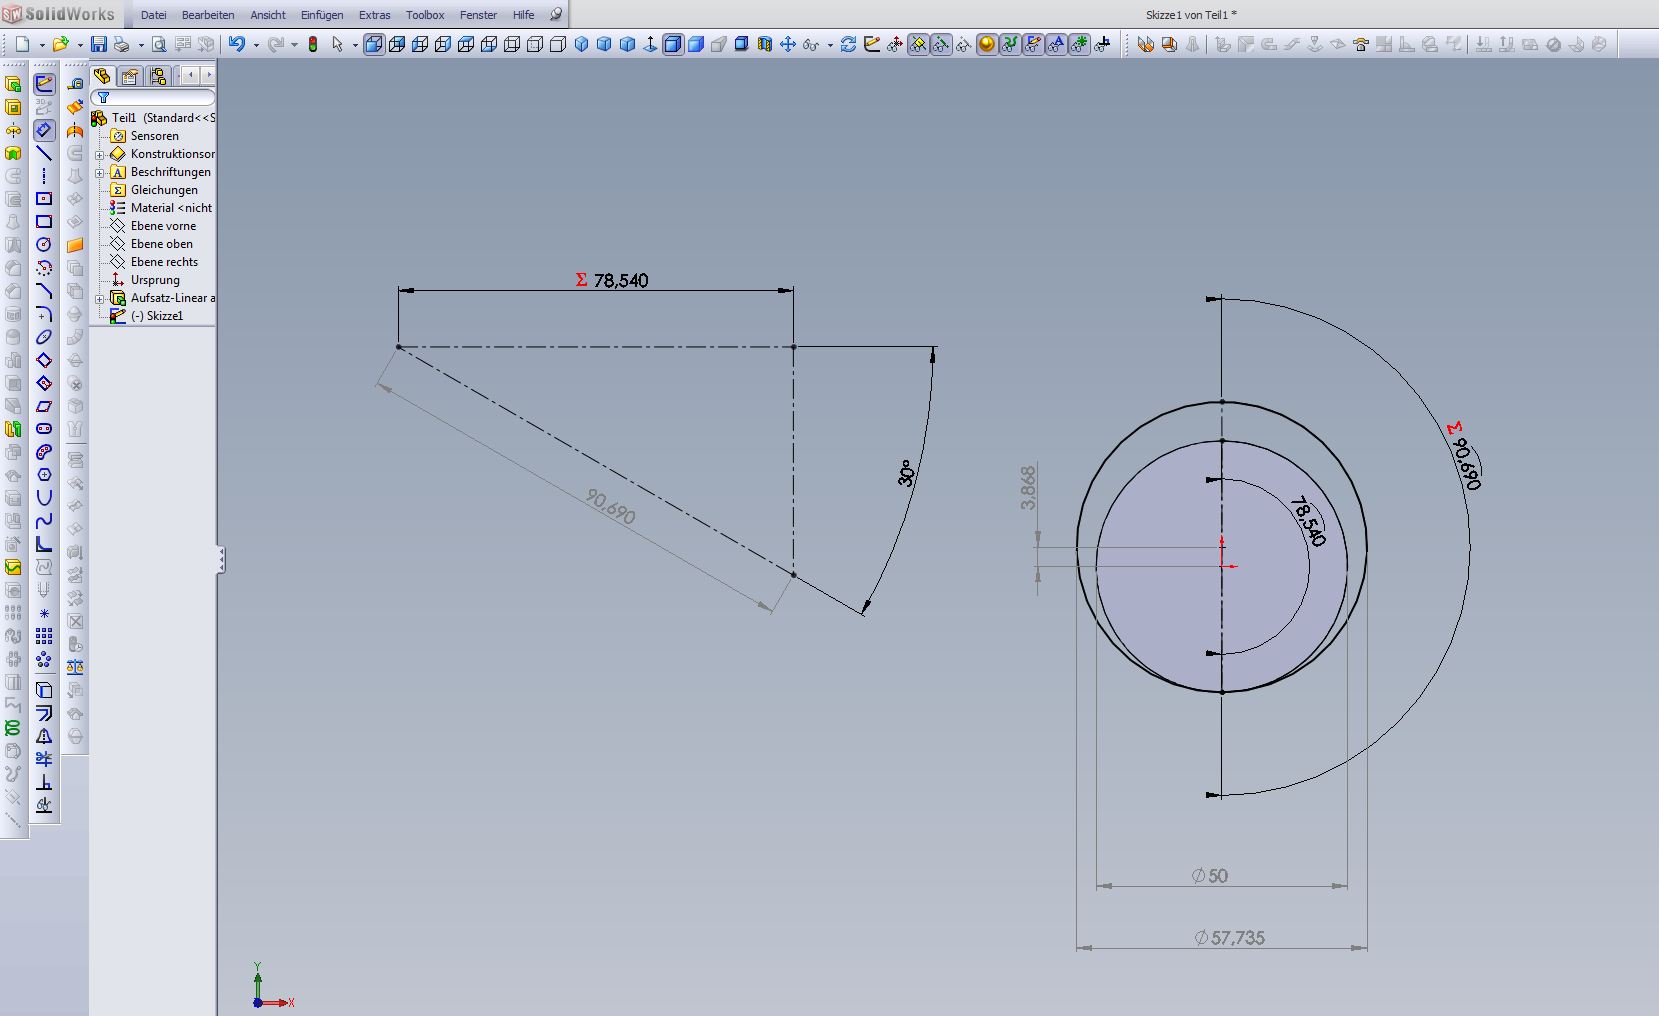The width and height of the screenshot is (1659, 1016).
Task: Select the Polygon sketch tool
Action: pos(44,475)
